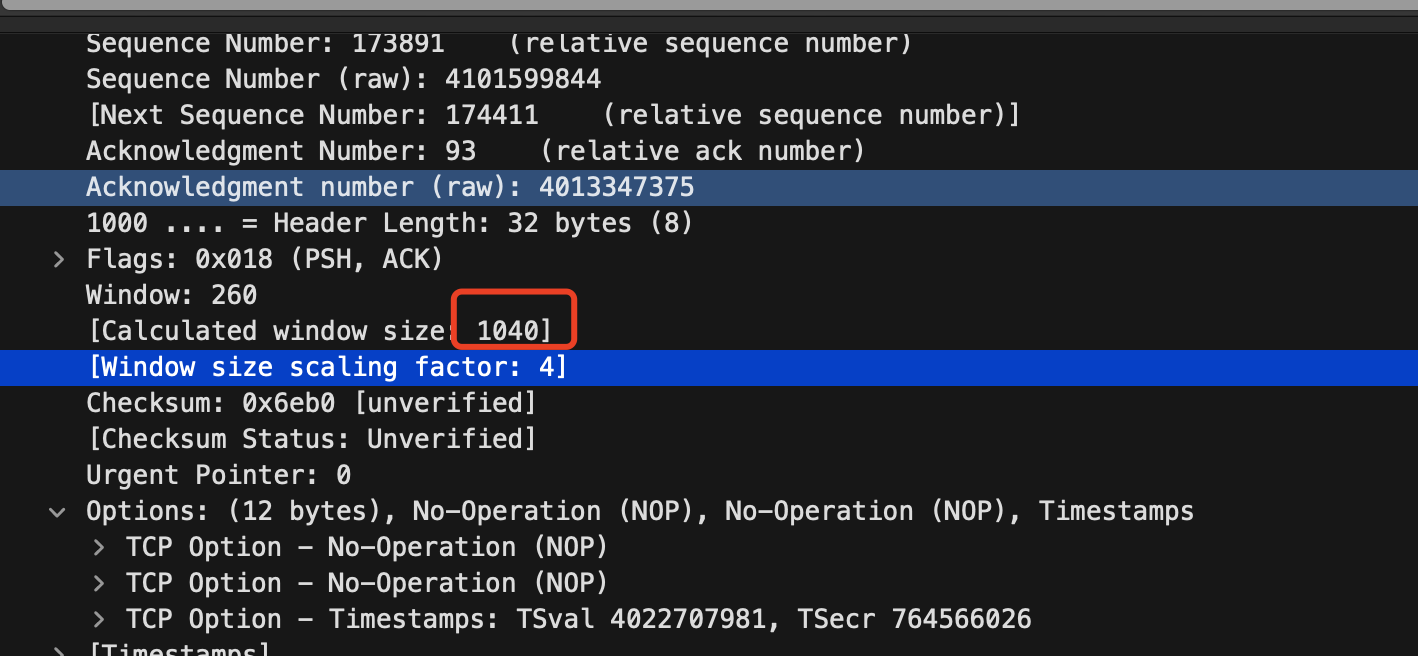Click the Urgent Pointer: 0 row
Image resolution: width=1418 pixels, height=656 pixels.
pos(218,475)
